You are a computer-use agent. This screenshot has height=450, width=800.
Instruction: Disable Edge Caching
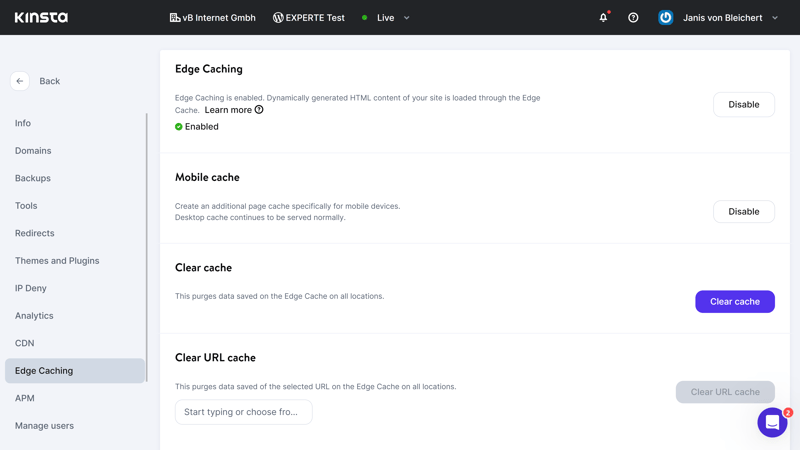pyautogui.click(x=743, y=105)
